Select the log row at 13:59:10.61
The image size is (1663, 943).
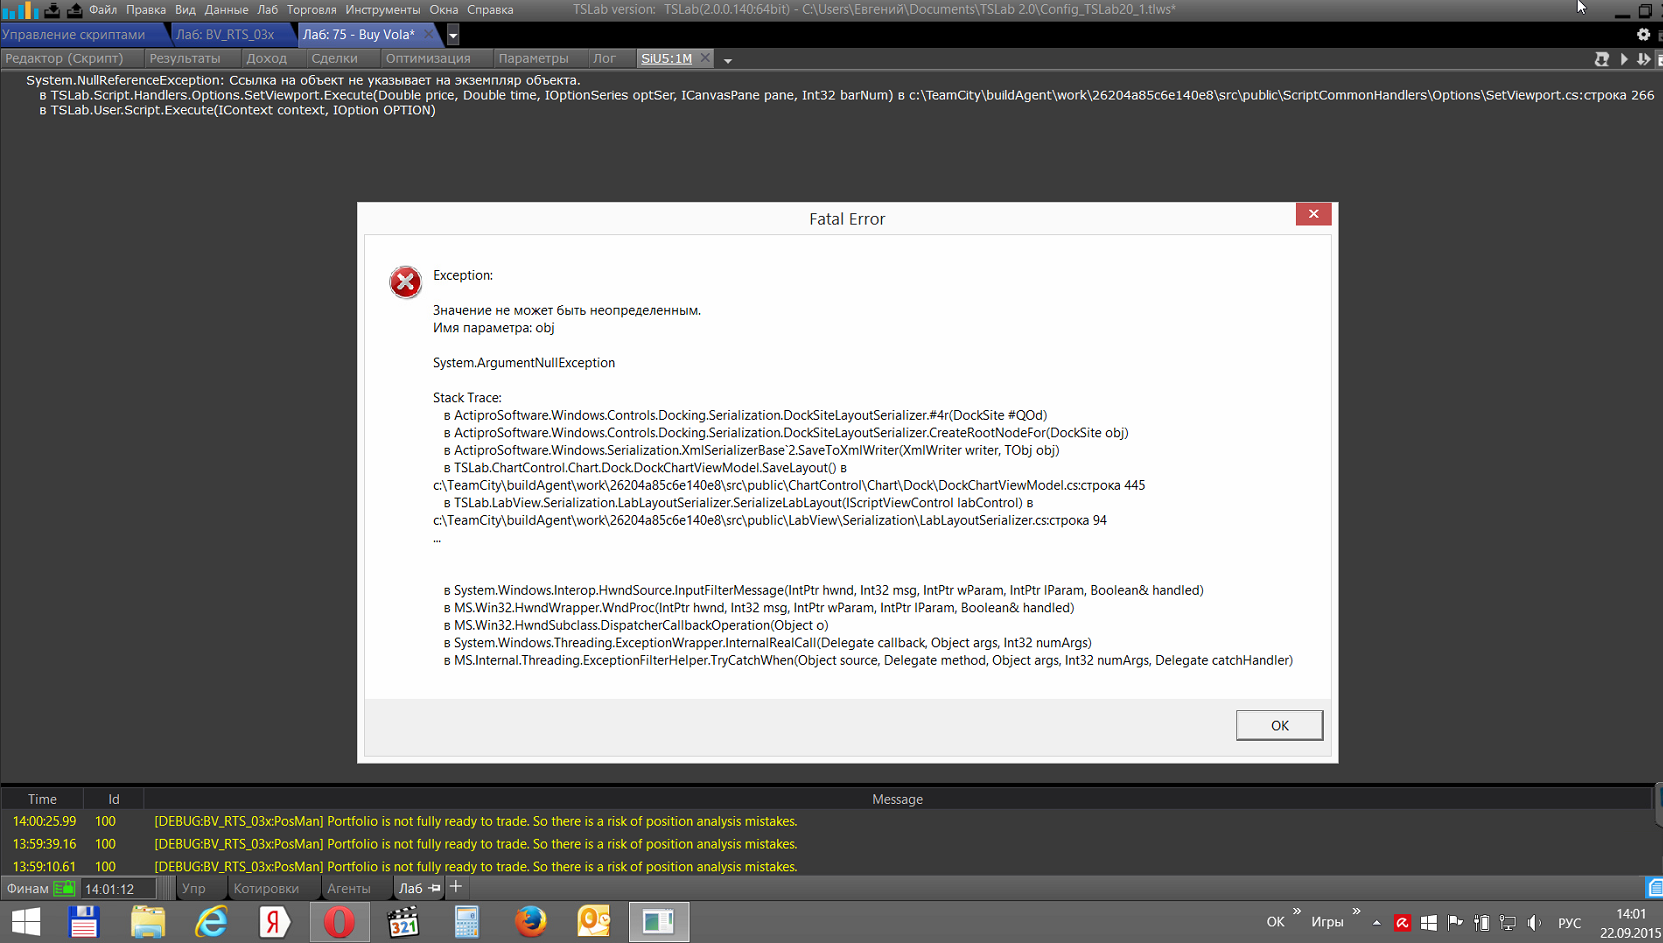(826, 866)
